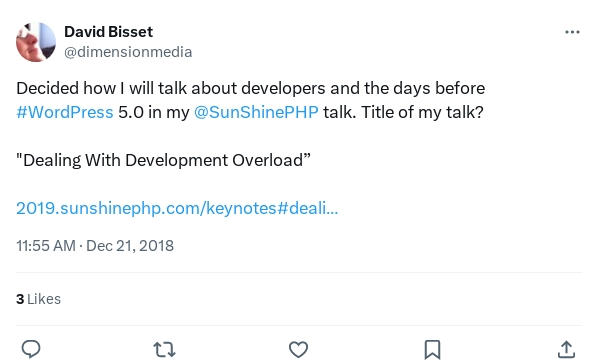
Task: Follow the 2019.sunshinephp.com keynotes link
Action: click(x=177, y=208)
